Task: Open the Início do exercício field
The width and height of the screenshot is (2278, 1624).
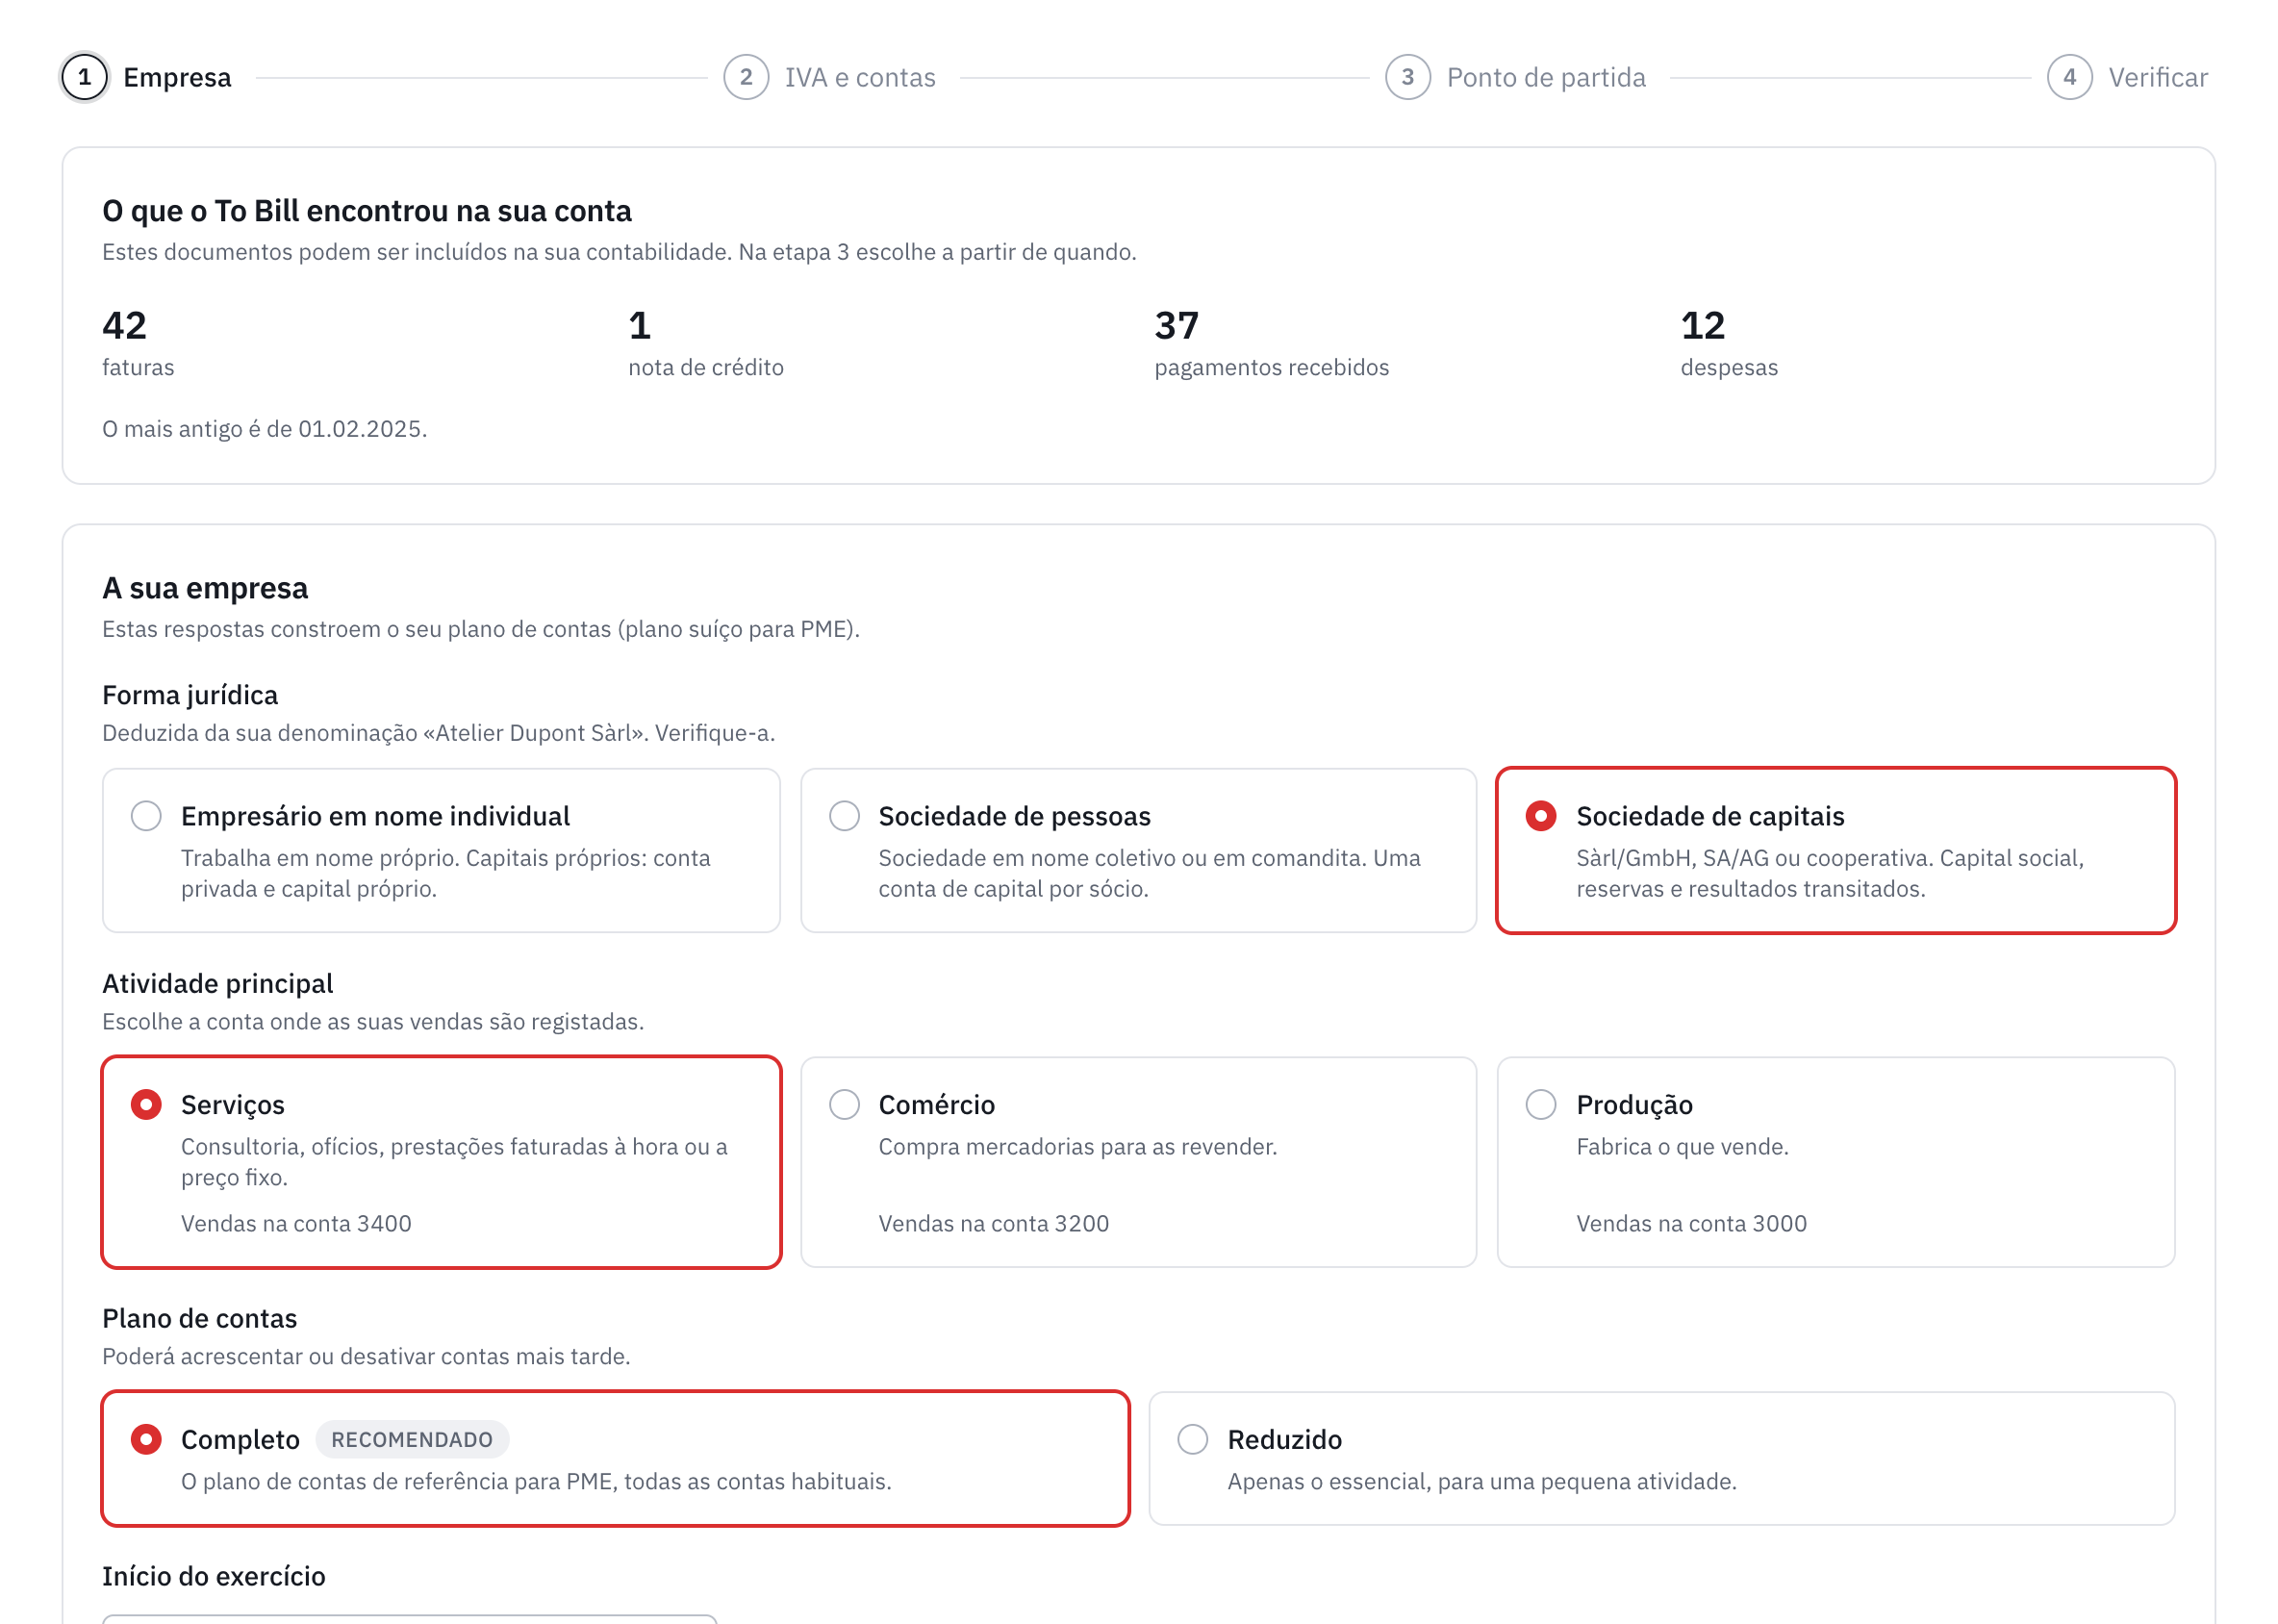Action: 410,1618
